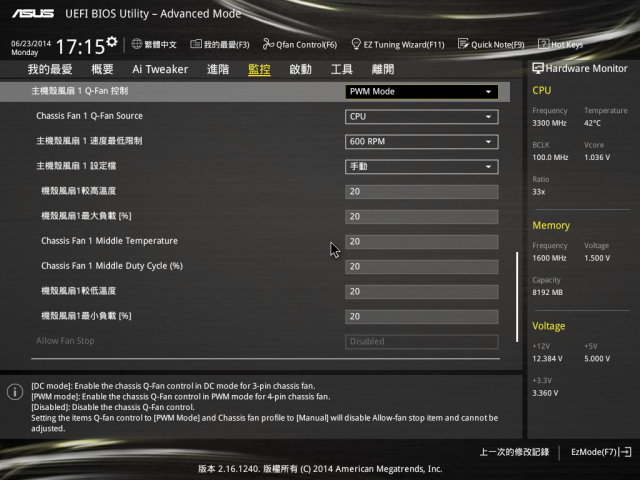
Task: Switch to the 進階 tab
Action: pyautogui.click(x=218, y=69)
